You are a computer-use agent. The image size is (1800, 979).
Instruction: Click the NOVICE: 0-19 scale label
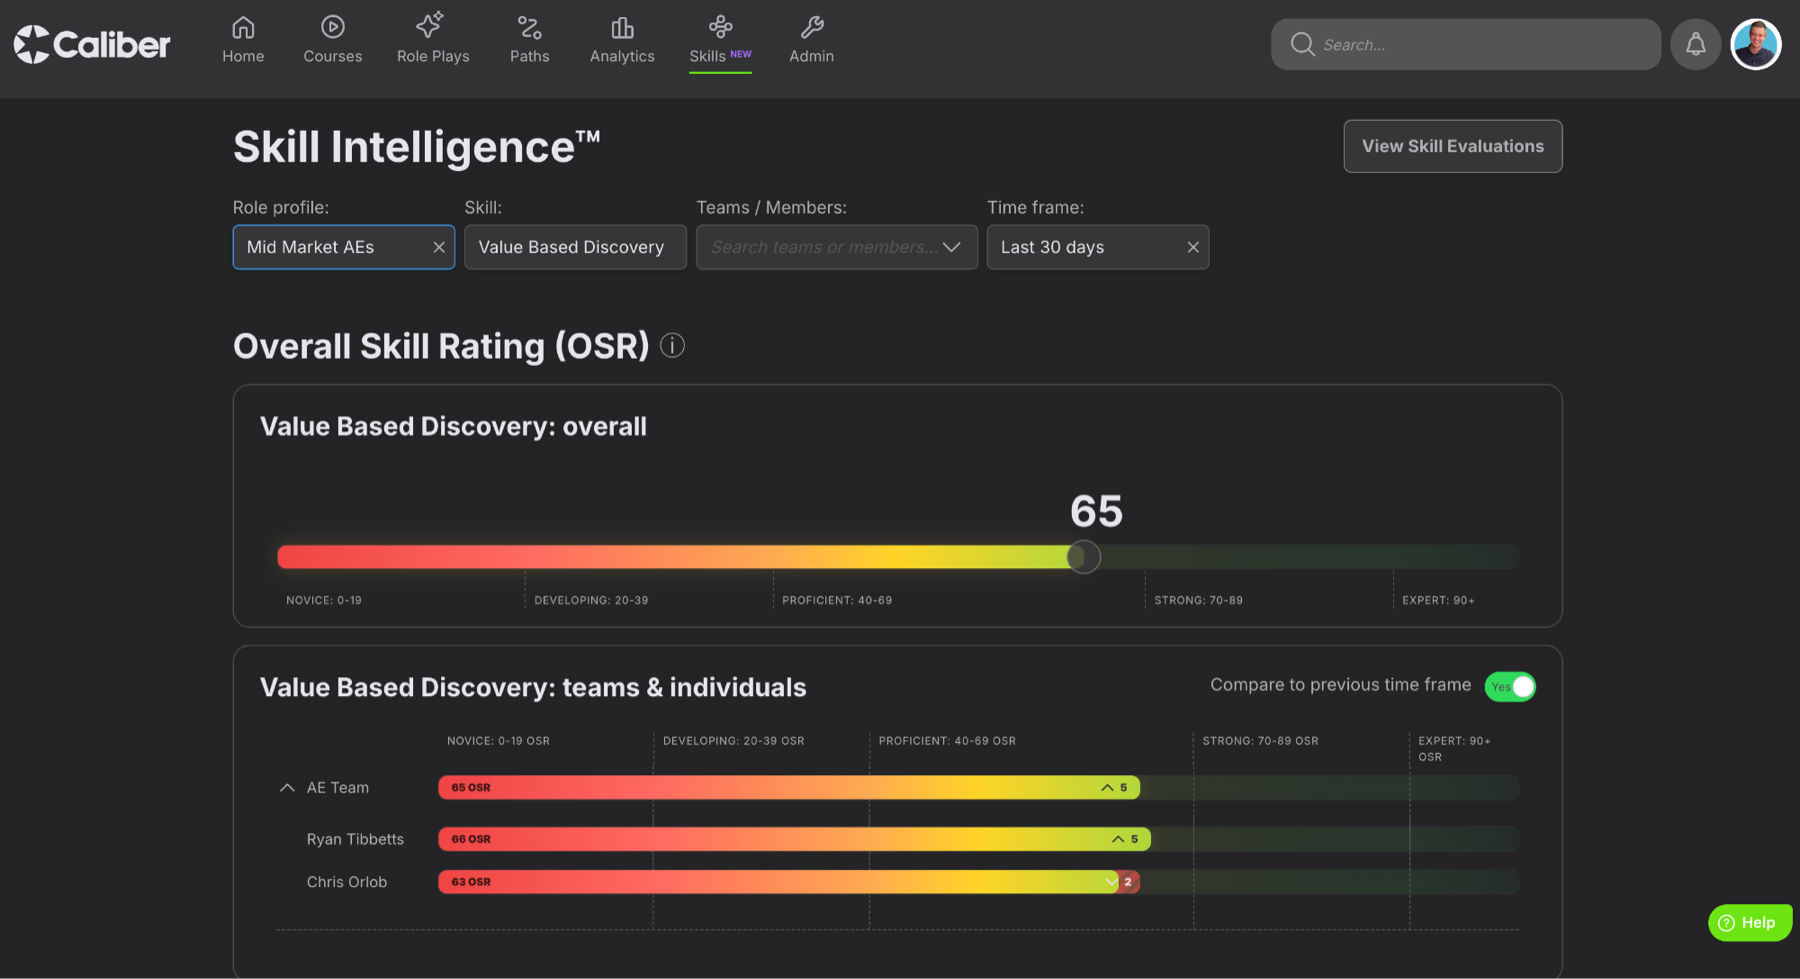[x=324, y=600]
